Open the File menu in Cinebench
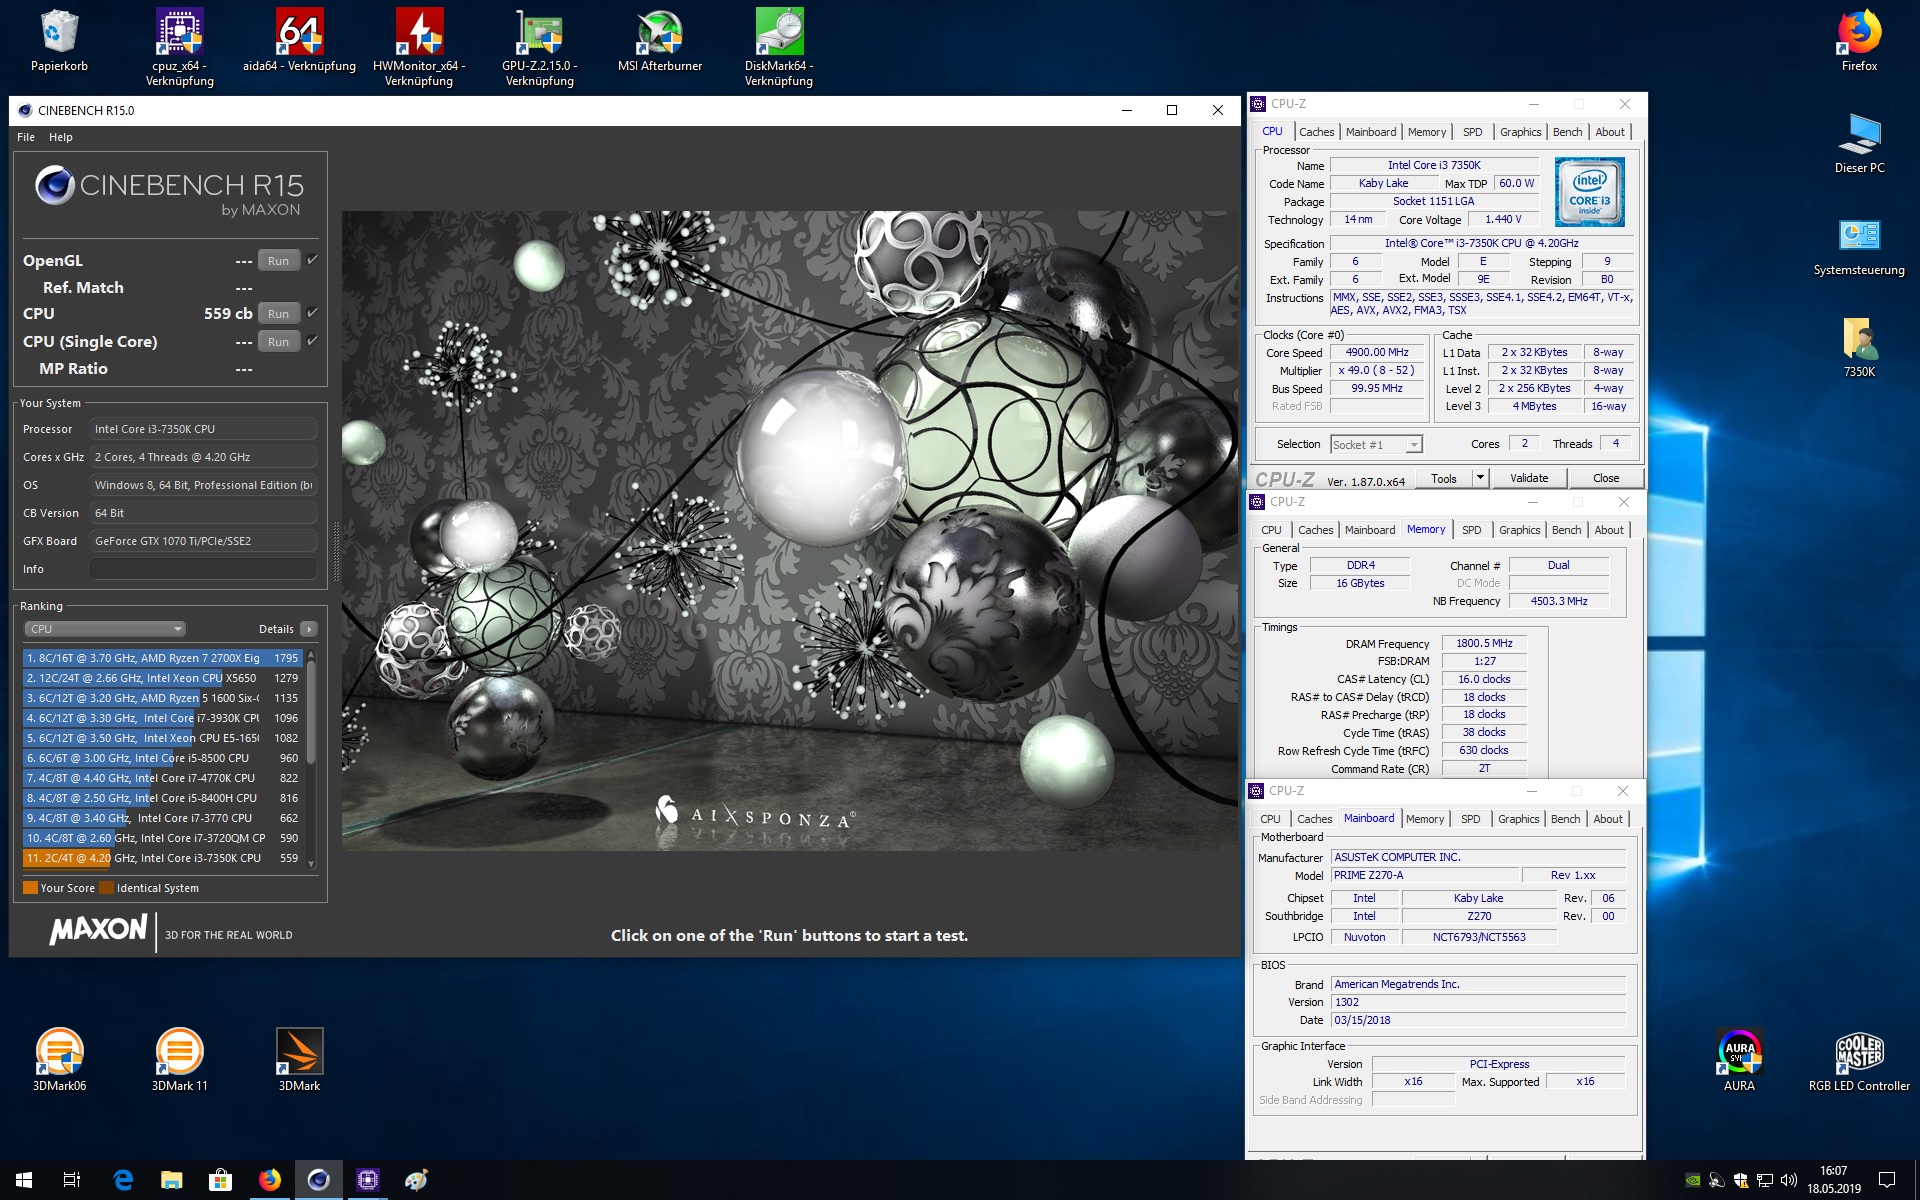This screenshot has height=1200, width=1920. coord(26,137)
